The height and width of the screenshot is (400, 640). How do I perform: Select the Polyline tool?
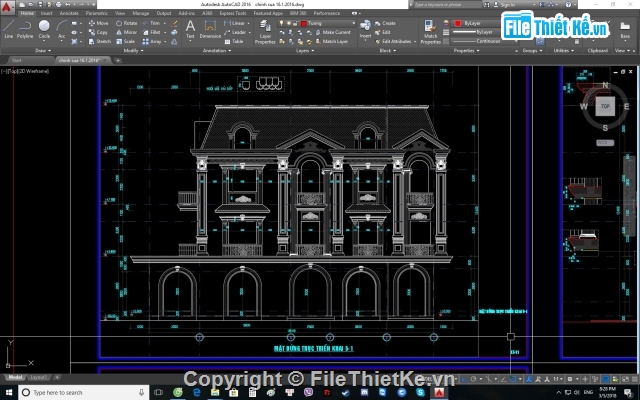(x=25, y=29)
